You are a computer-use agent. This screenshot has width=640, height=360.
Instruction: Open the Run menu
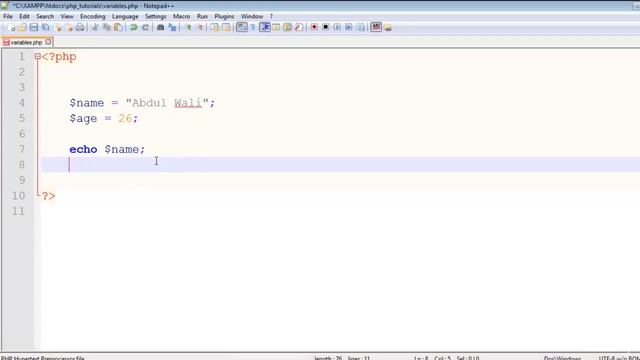202,16
